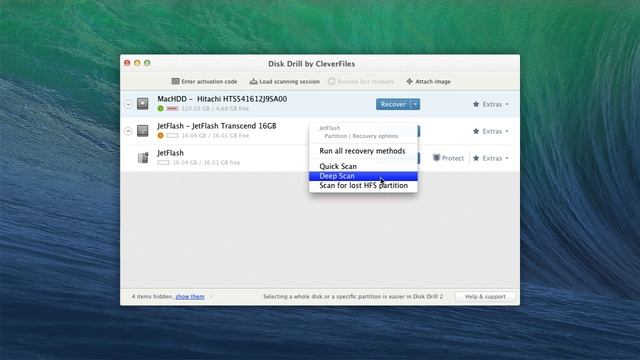The image size is (640, 360).
Task: Click Protect for the JetFlash partition
Action: click(x=448, y=158)
